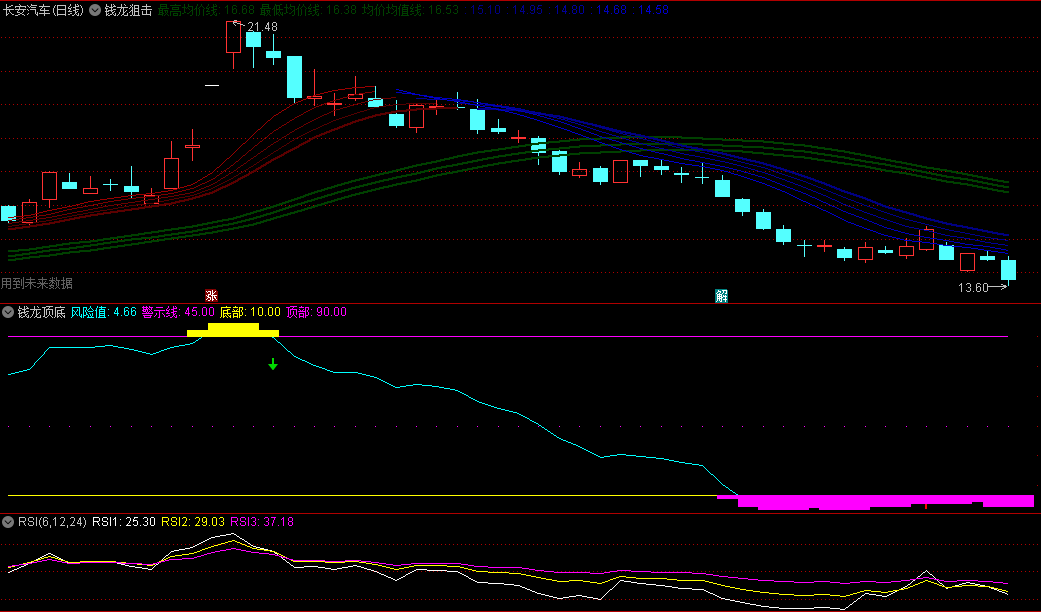Image resolution: width=1041 pixels, height=612 pixels.
Task: Select the 均价均值线: 16.53 value
Action: click(410, 10)
